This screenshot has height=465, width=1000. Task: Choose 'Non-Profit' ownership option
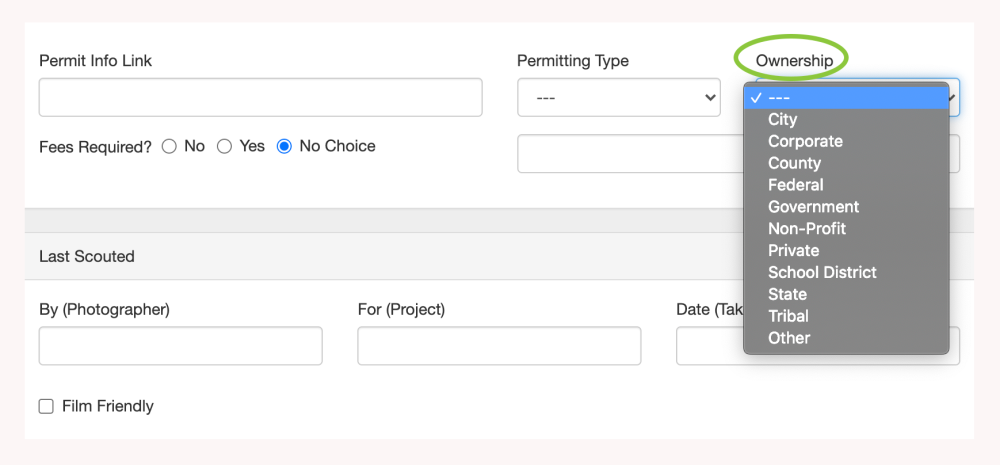(x=806, y=229)
